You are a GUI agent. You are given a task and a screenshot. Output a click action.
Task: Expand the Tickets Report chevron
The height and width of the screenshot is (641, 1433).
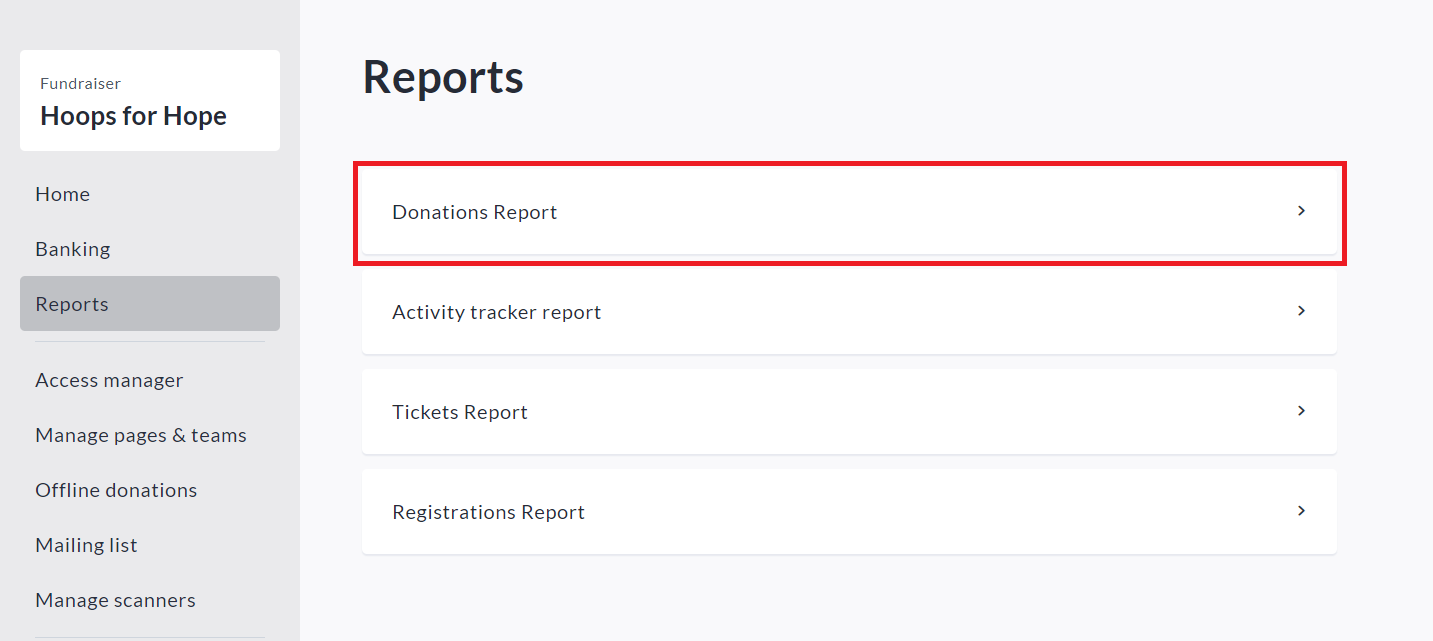click(1300, 411)
